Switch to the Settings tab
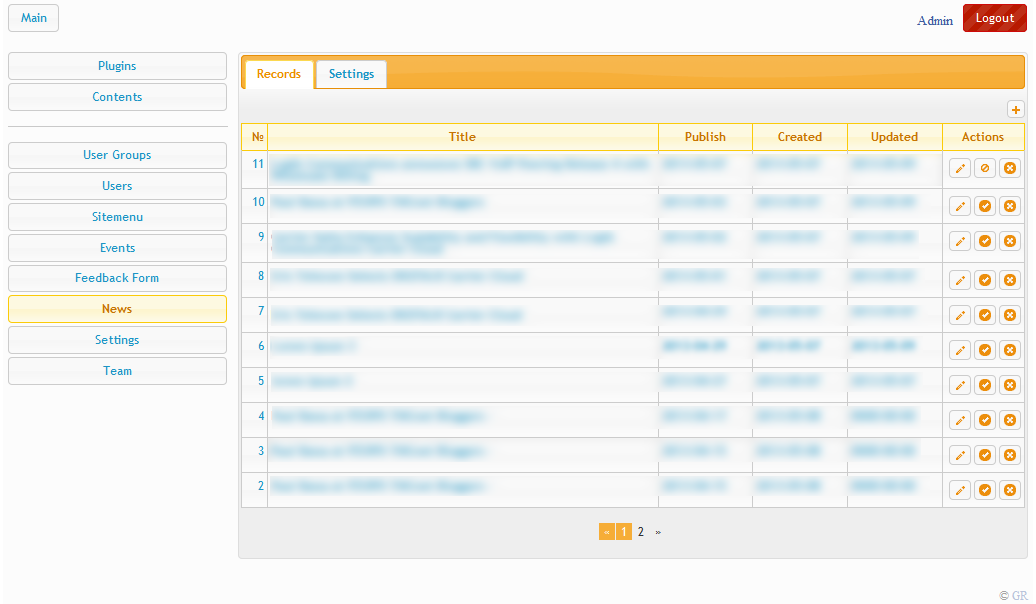This screenshot has height=604, width=1036. (x=351, y=74)
